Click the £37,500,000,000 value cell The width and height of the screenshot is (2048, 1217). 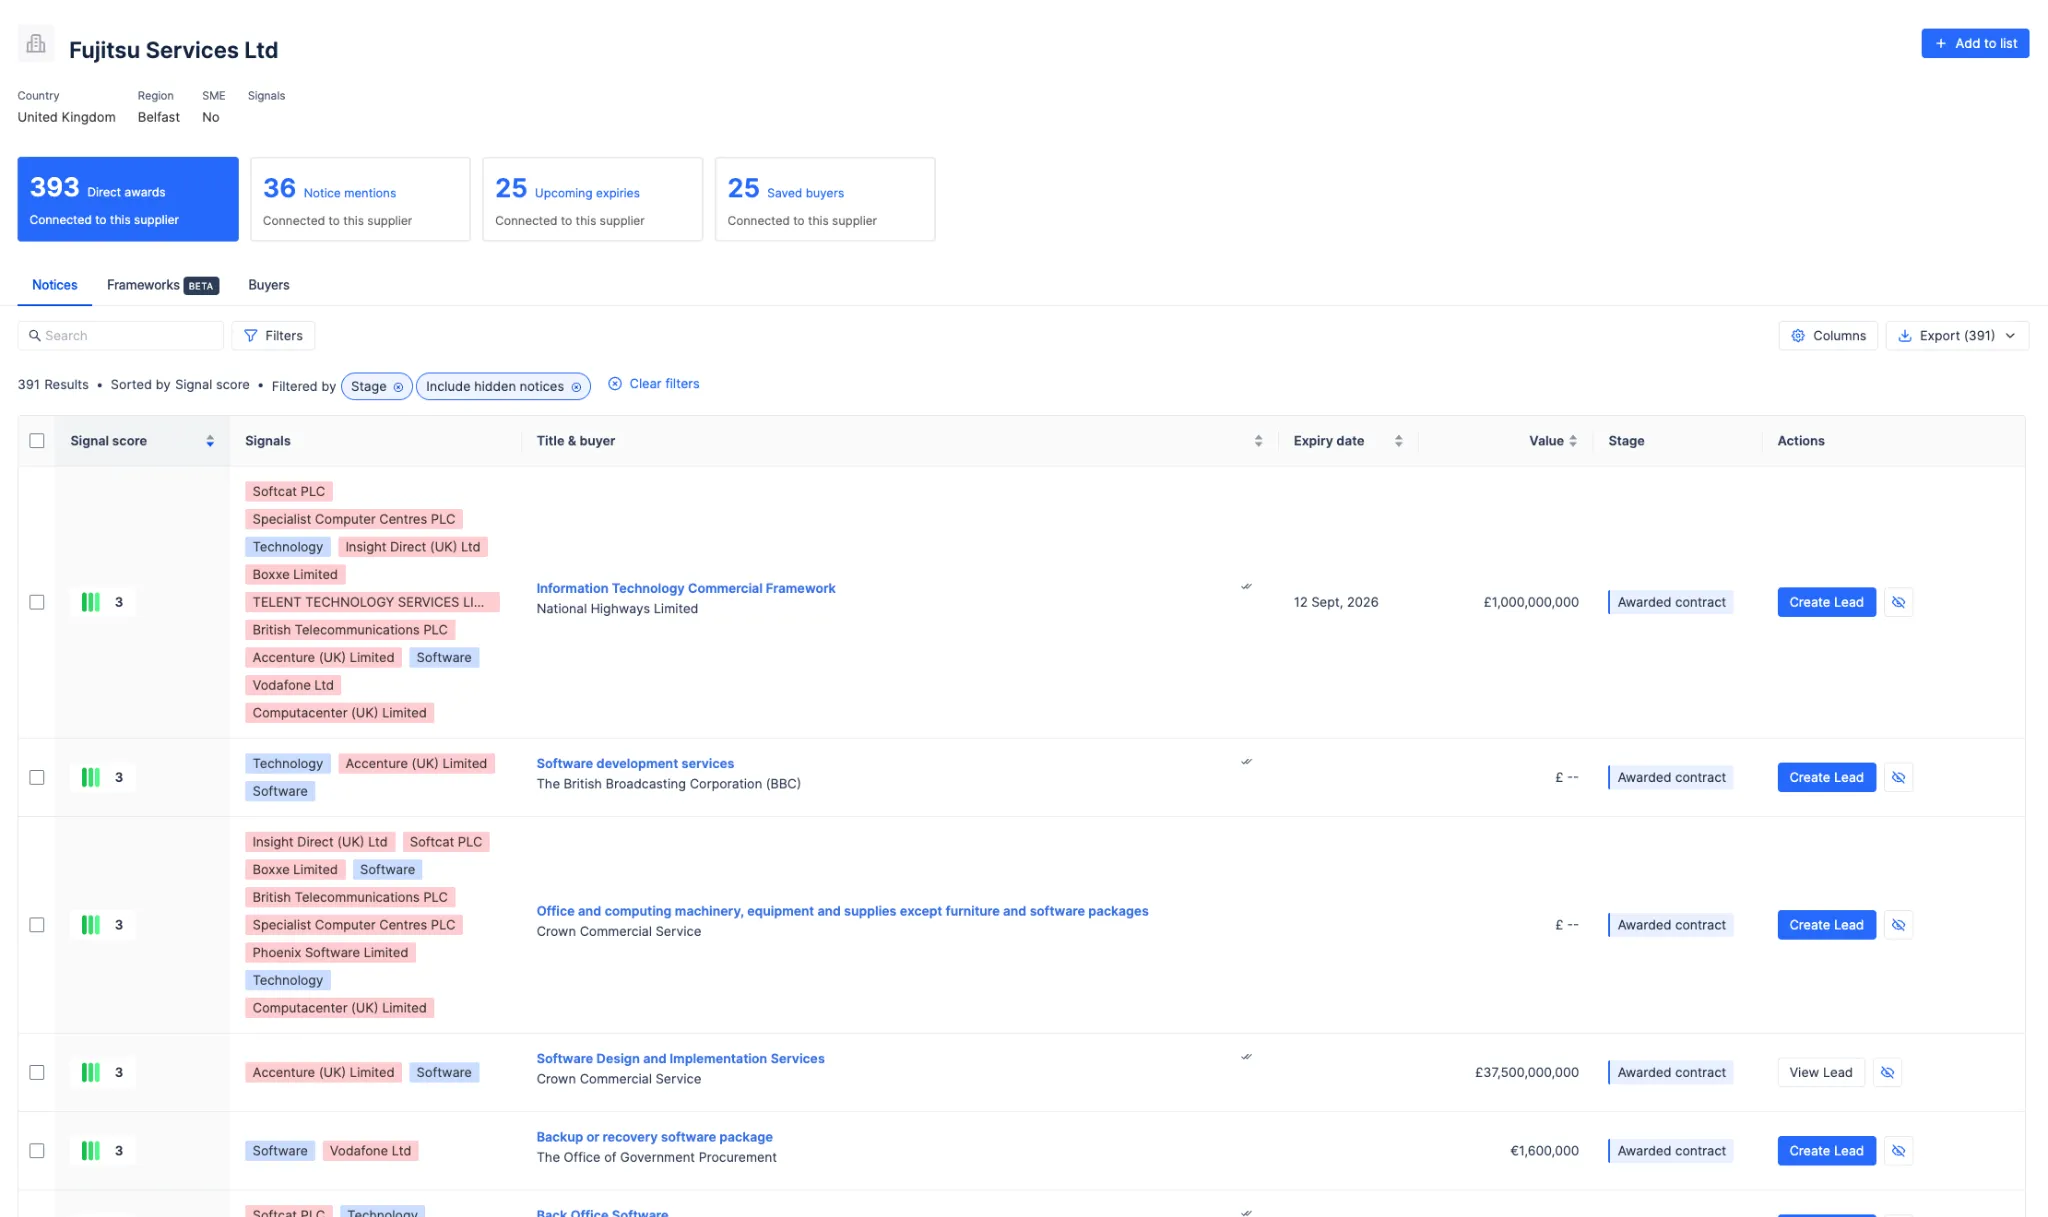1527,1072
